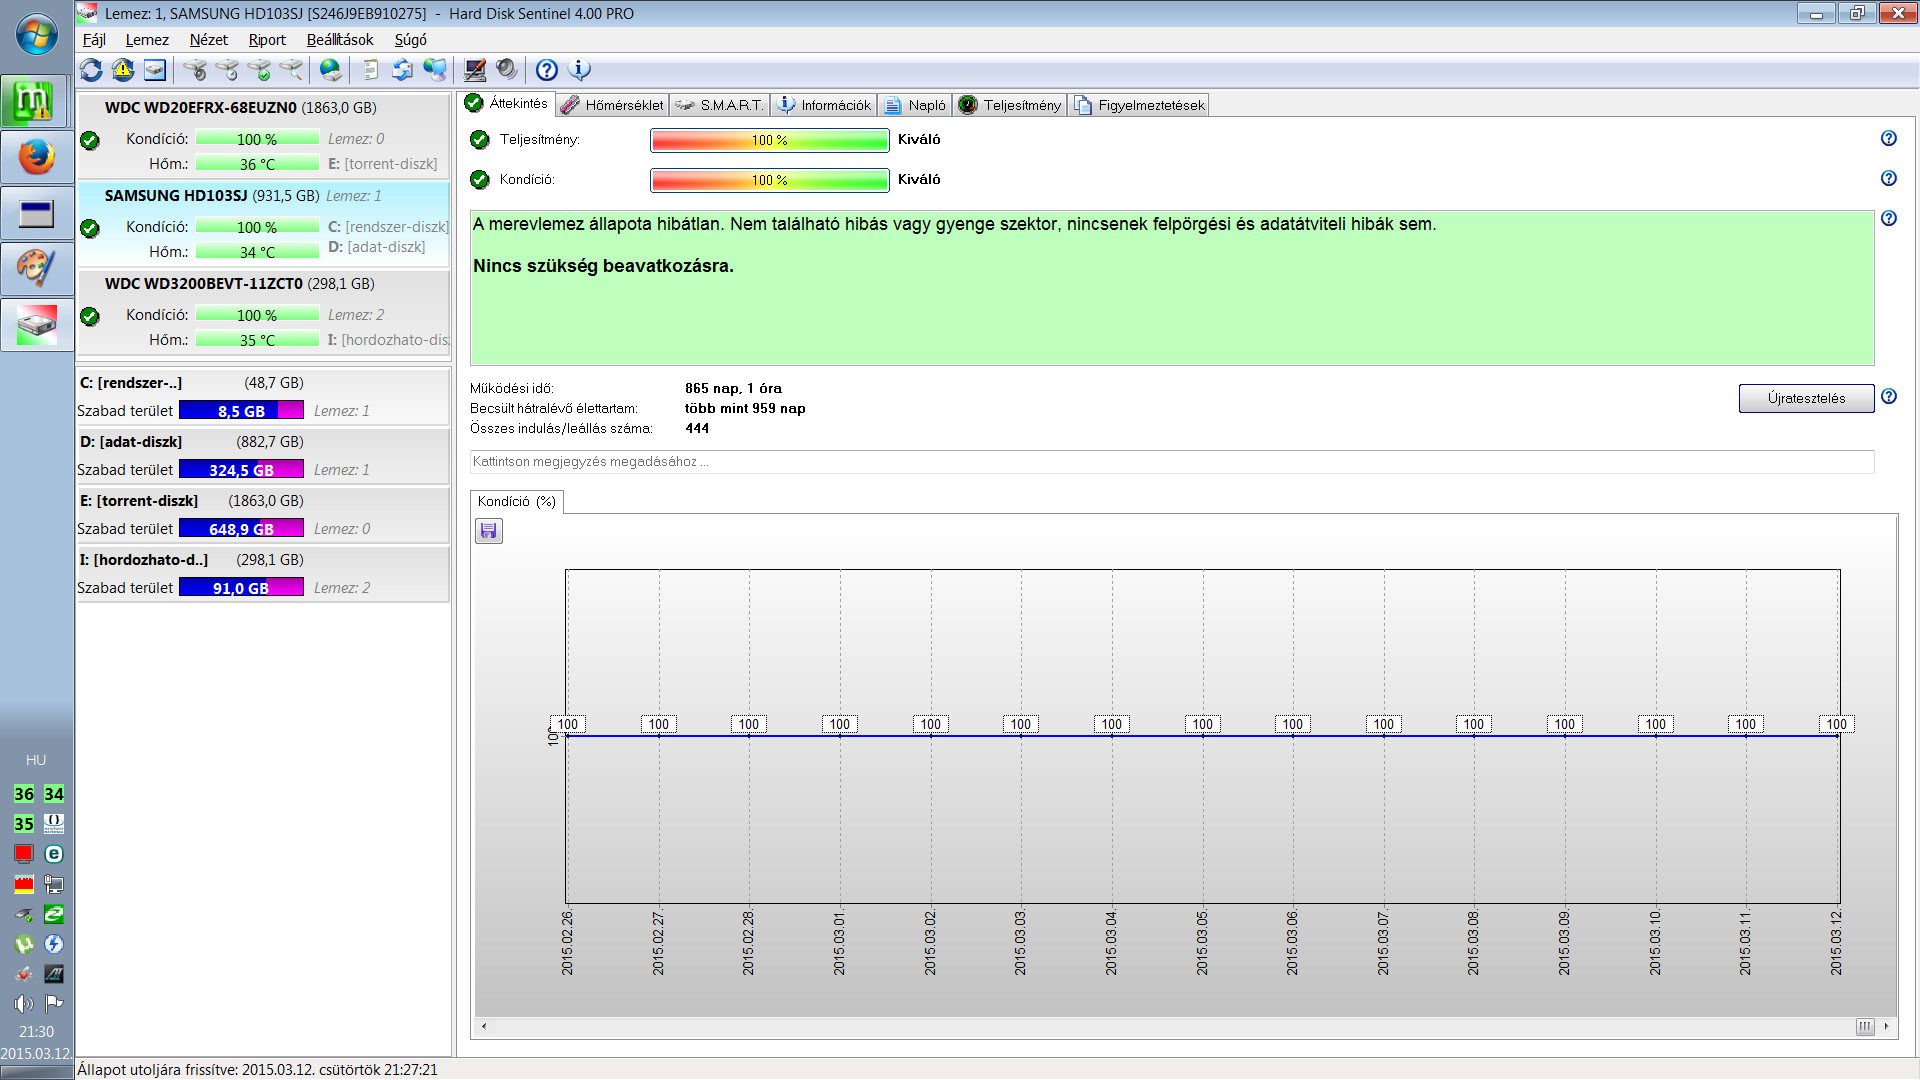Image resolution: width=1920 pixels, height=1080 pixels.
Task: Click the HU language indicator
Action: pyautogui.click(x=36, y=760)
